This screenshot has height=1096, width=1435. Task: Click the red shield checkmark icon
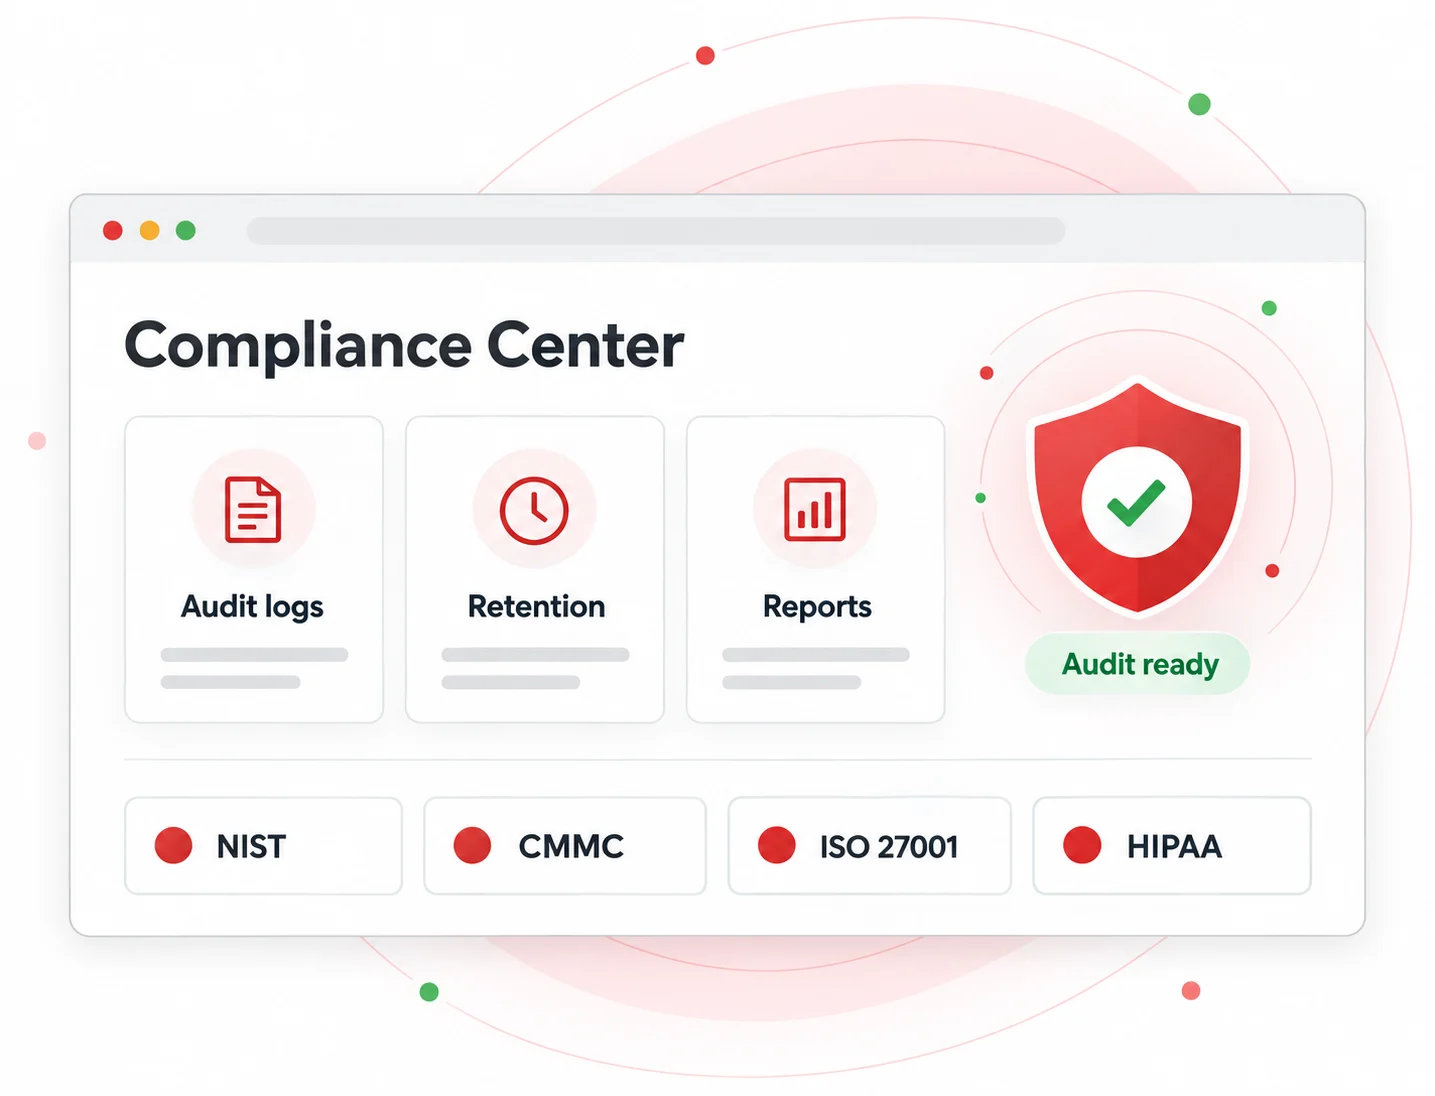(x=1137, y=497)
